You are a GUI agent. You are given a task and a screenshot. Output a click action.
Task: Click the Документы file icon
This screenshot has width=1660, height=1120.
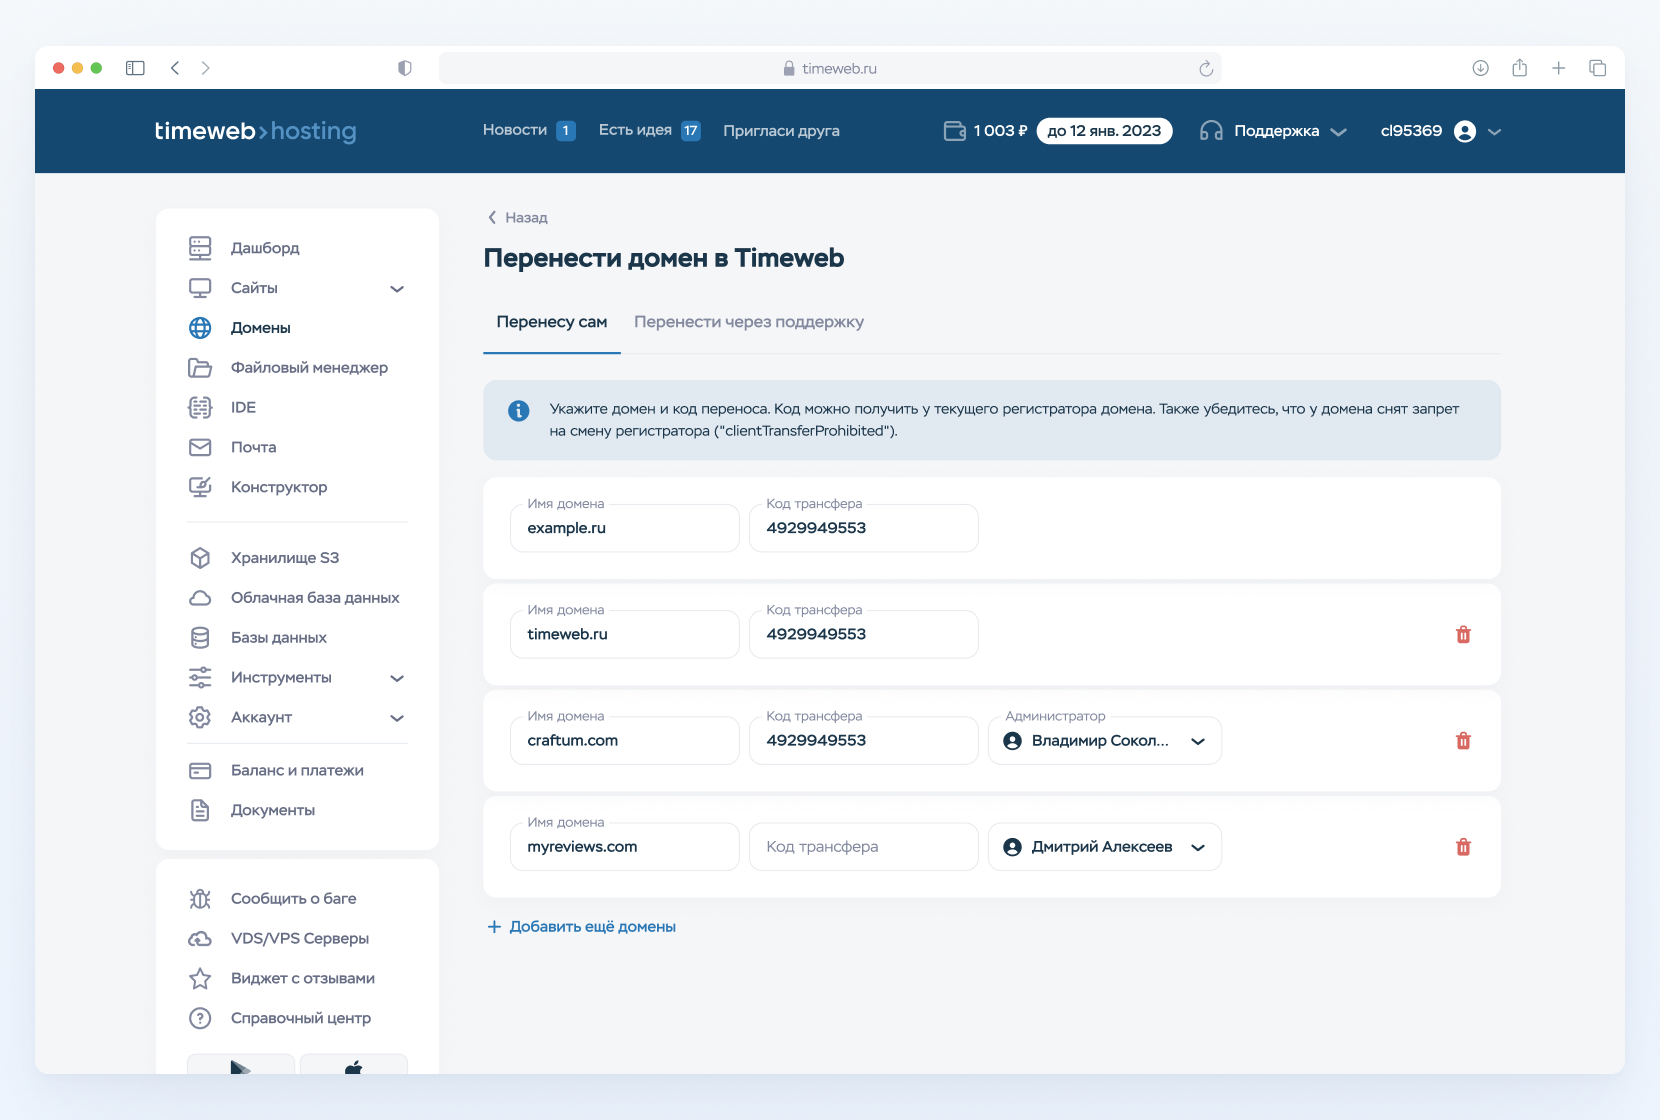click(x=200, y=810)
